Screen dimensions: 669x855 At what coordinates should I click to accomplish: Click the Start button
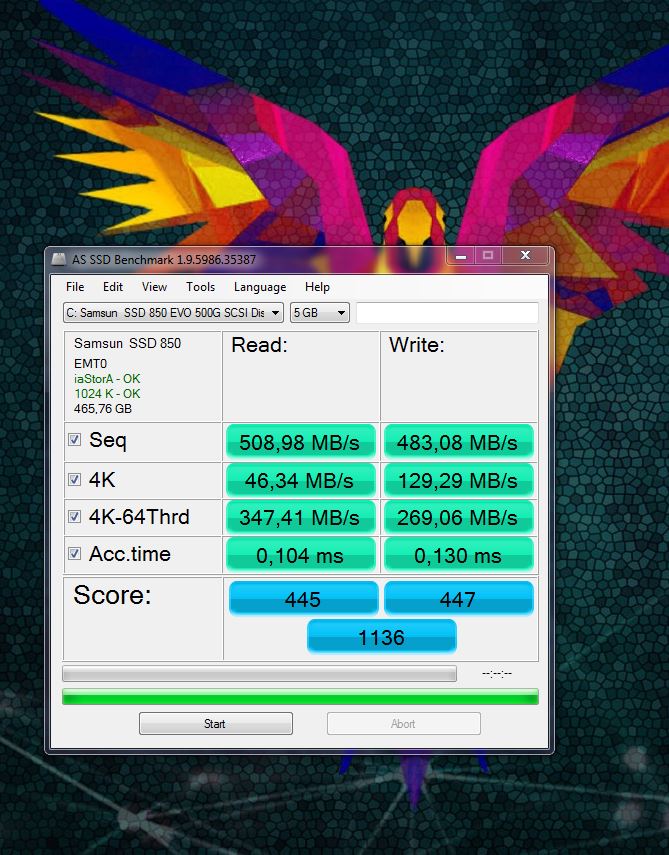[x=216, y=724]
